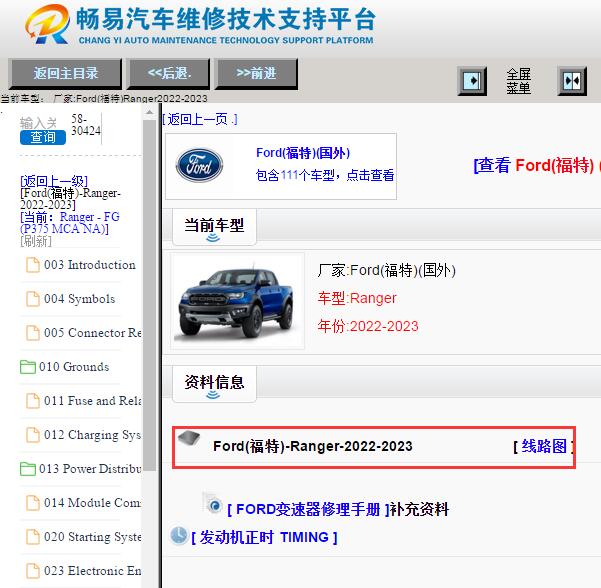This screenshot has height=588, width=601.
Task: Click the 查看 Ford(福特) link on right
Action: [537, 165]
